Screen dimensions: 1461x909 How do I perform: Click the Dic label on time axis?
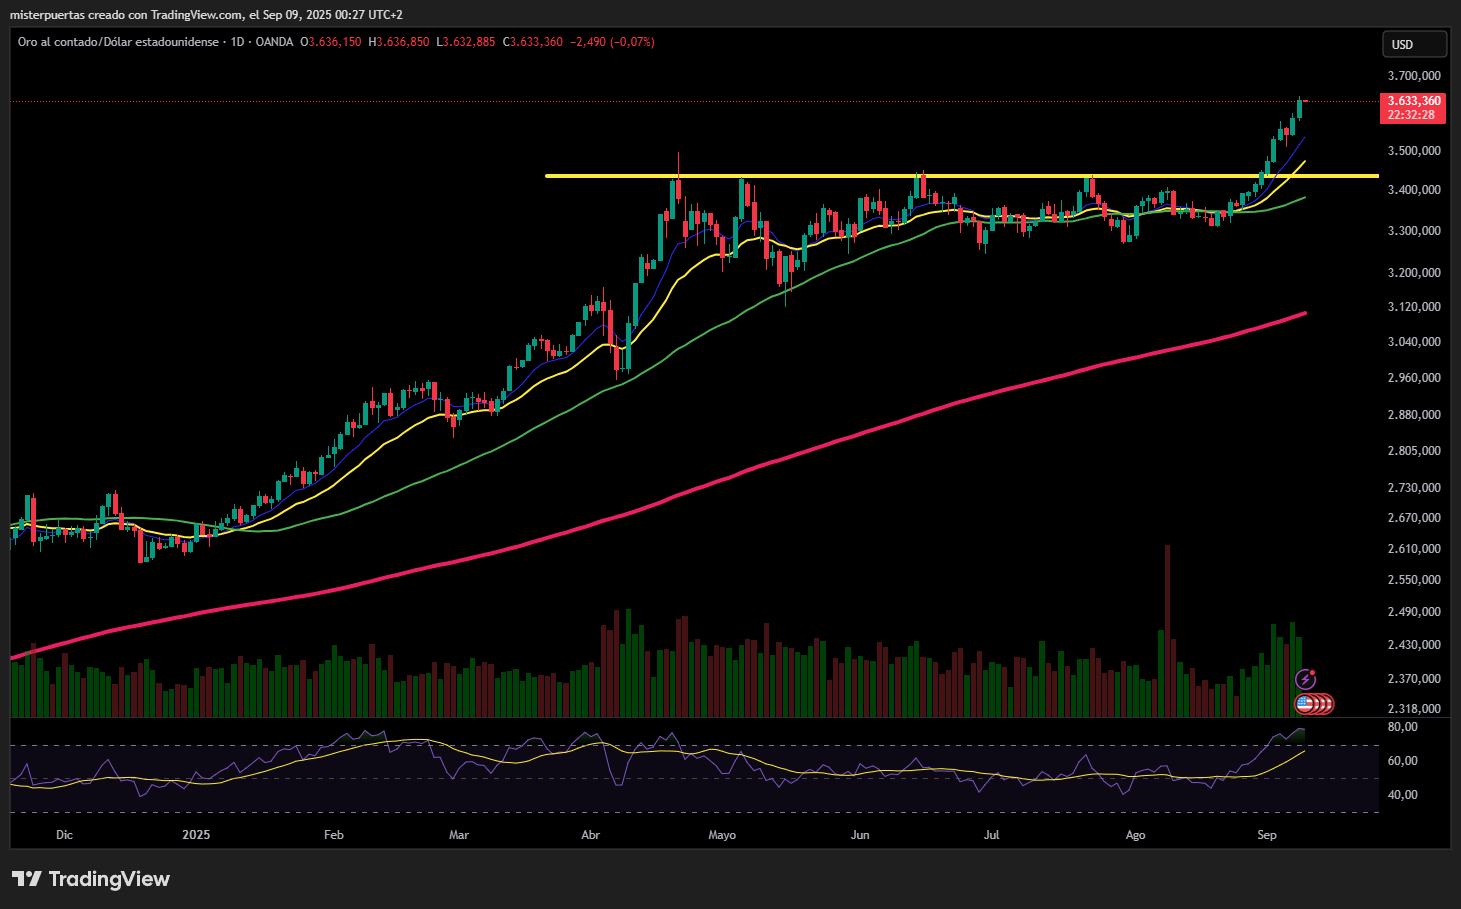(x=65, y=835)
